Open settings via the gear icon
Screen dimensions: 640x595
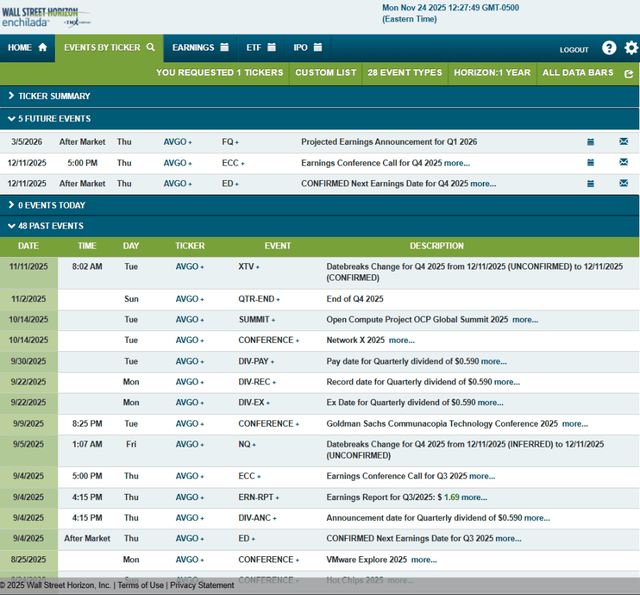coord(630,48)
